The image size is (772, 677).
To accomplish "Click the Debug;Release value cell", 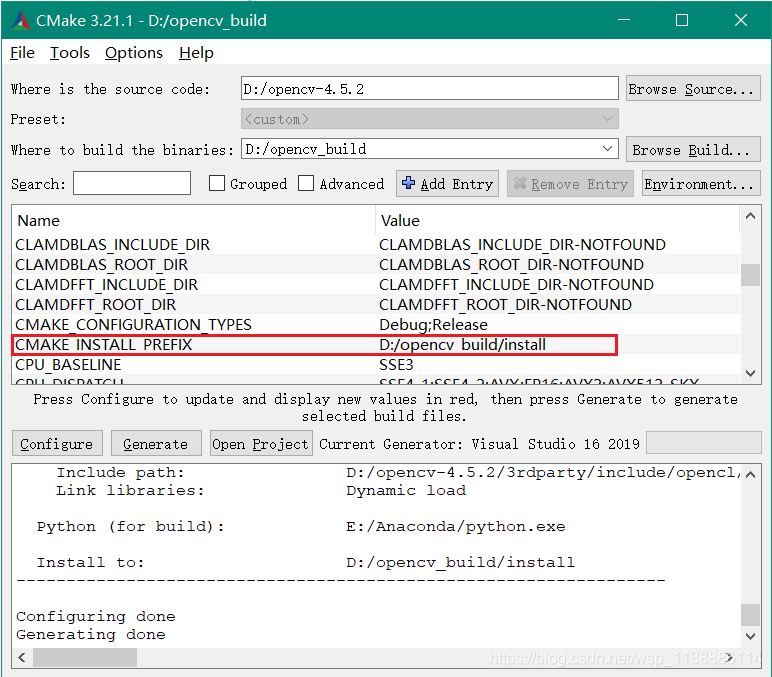I will (x=433, y=325).
